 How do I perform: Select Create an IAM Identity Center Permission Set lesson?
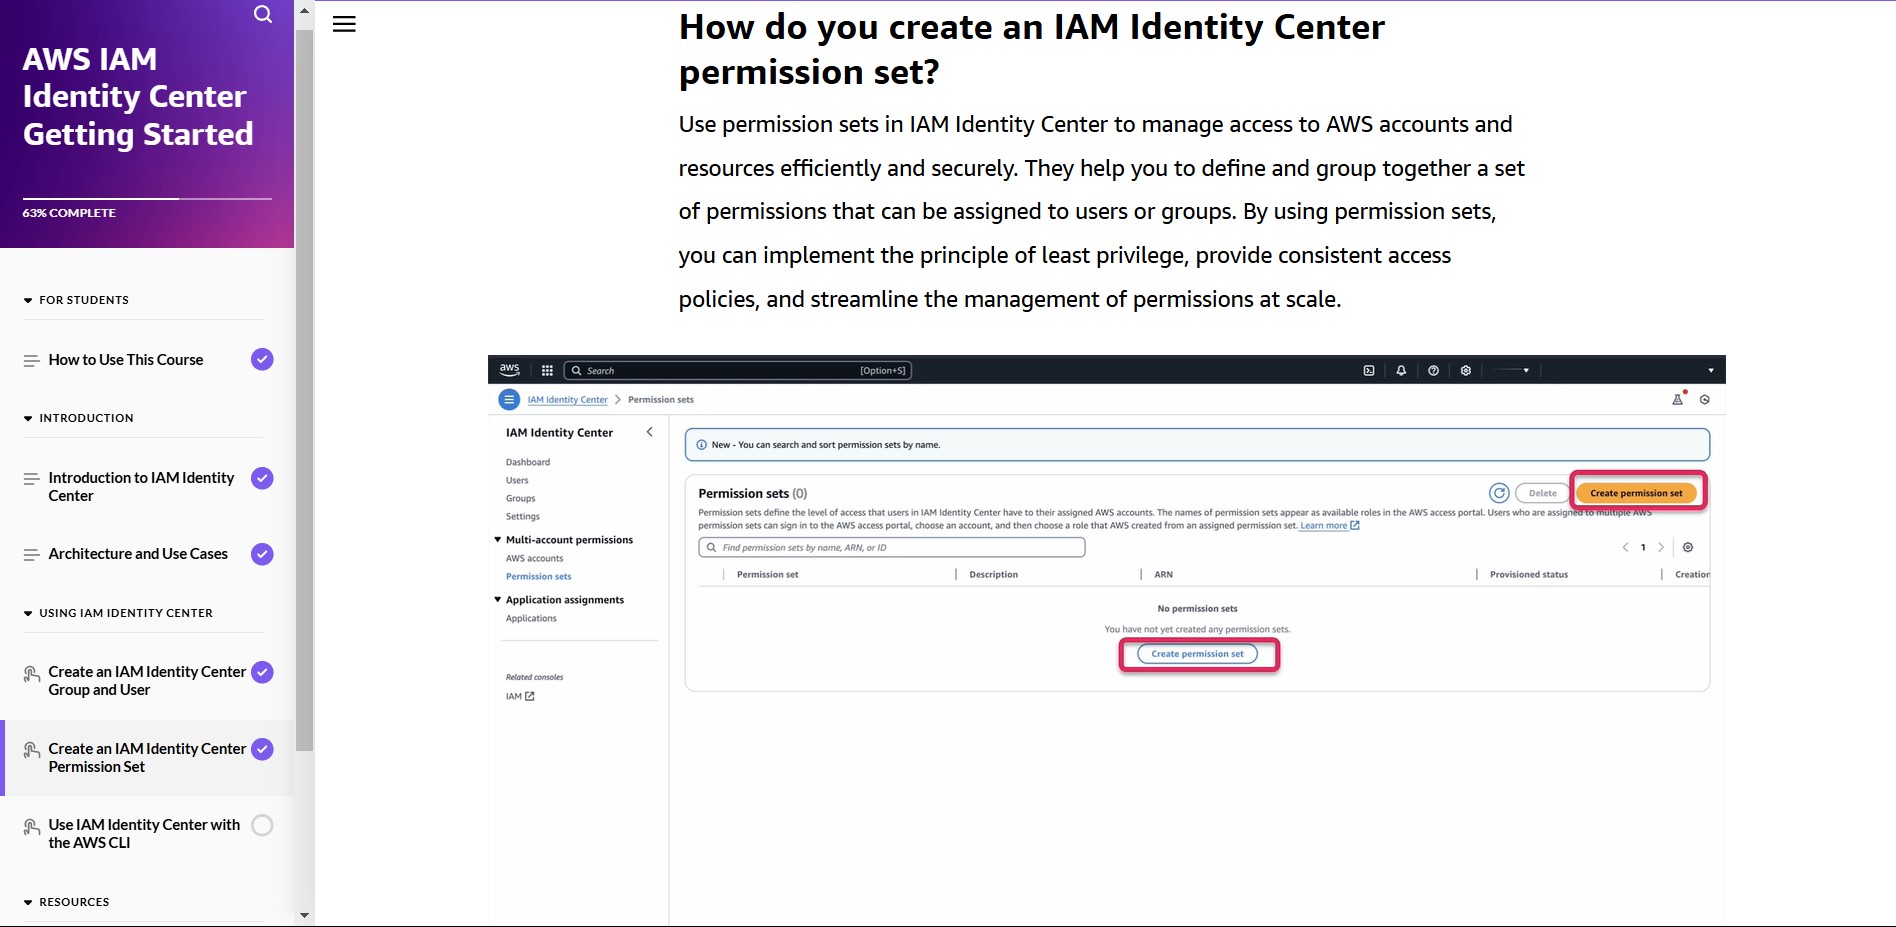(147, 758)
